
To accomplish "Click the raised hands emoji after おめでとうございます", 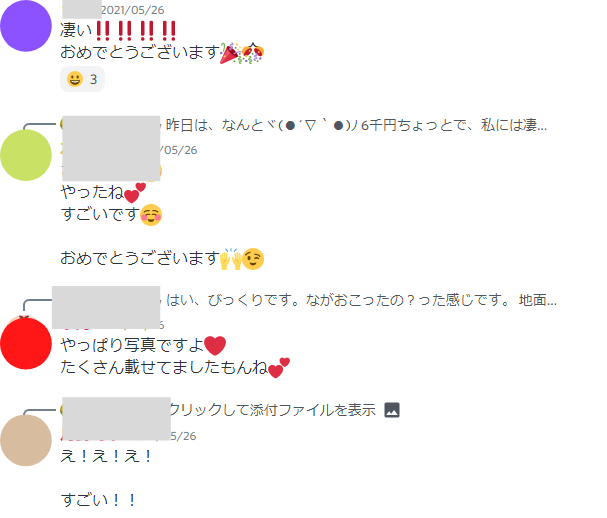I will click(231, 259).
